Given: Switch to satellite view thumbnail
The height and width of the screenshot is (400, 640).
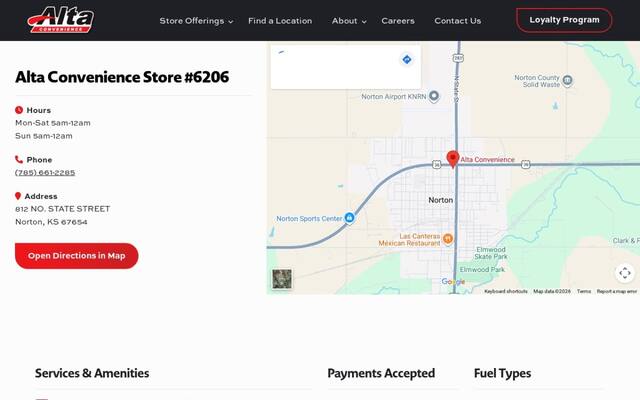Looking at the screenshot, I should click(x=282, y=279).
